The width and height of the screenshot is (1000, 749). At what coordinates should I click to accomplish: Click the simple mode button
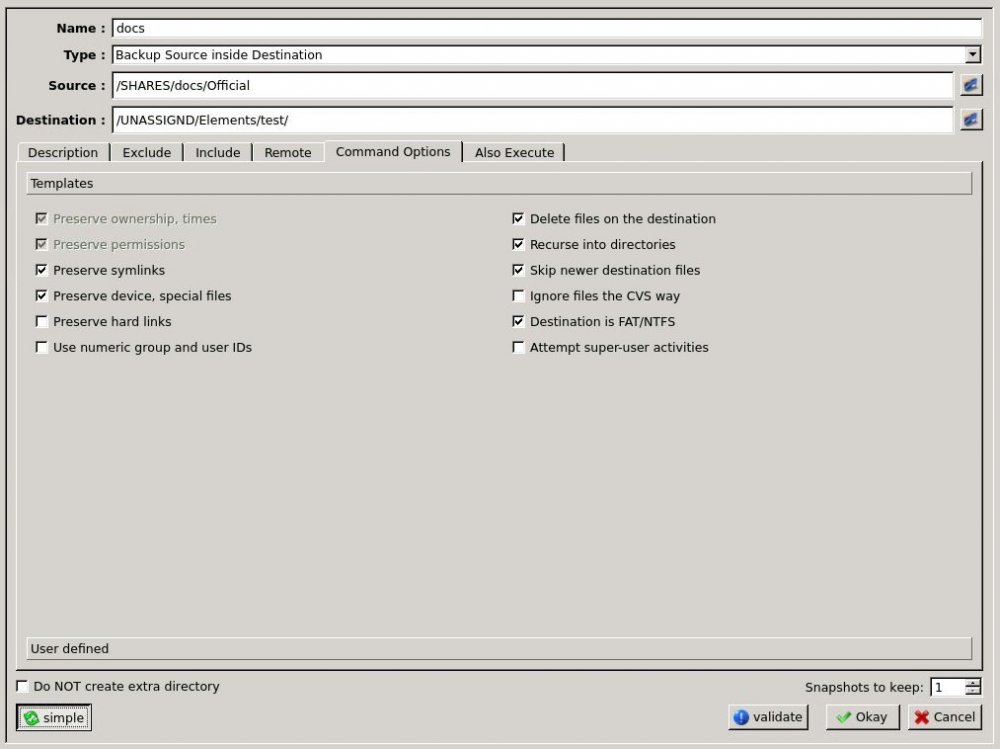[x=54, y=718]
